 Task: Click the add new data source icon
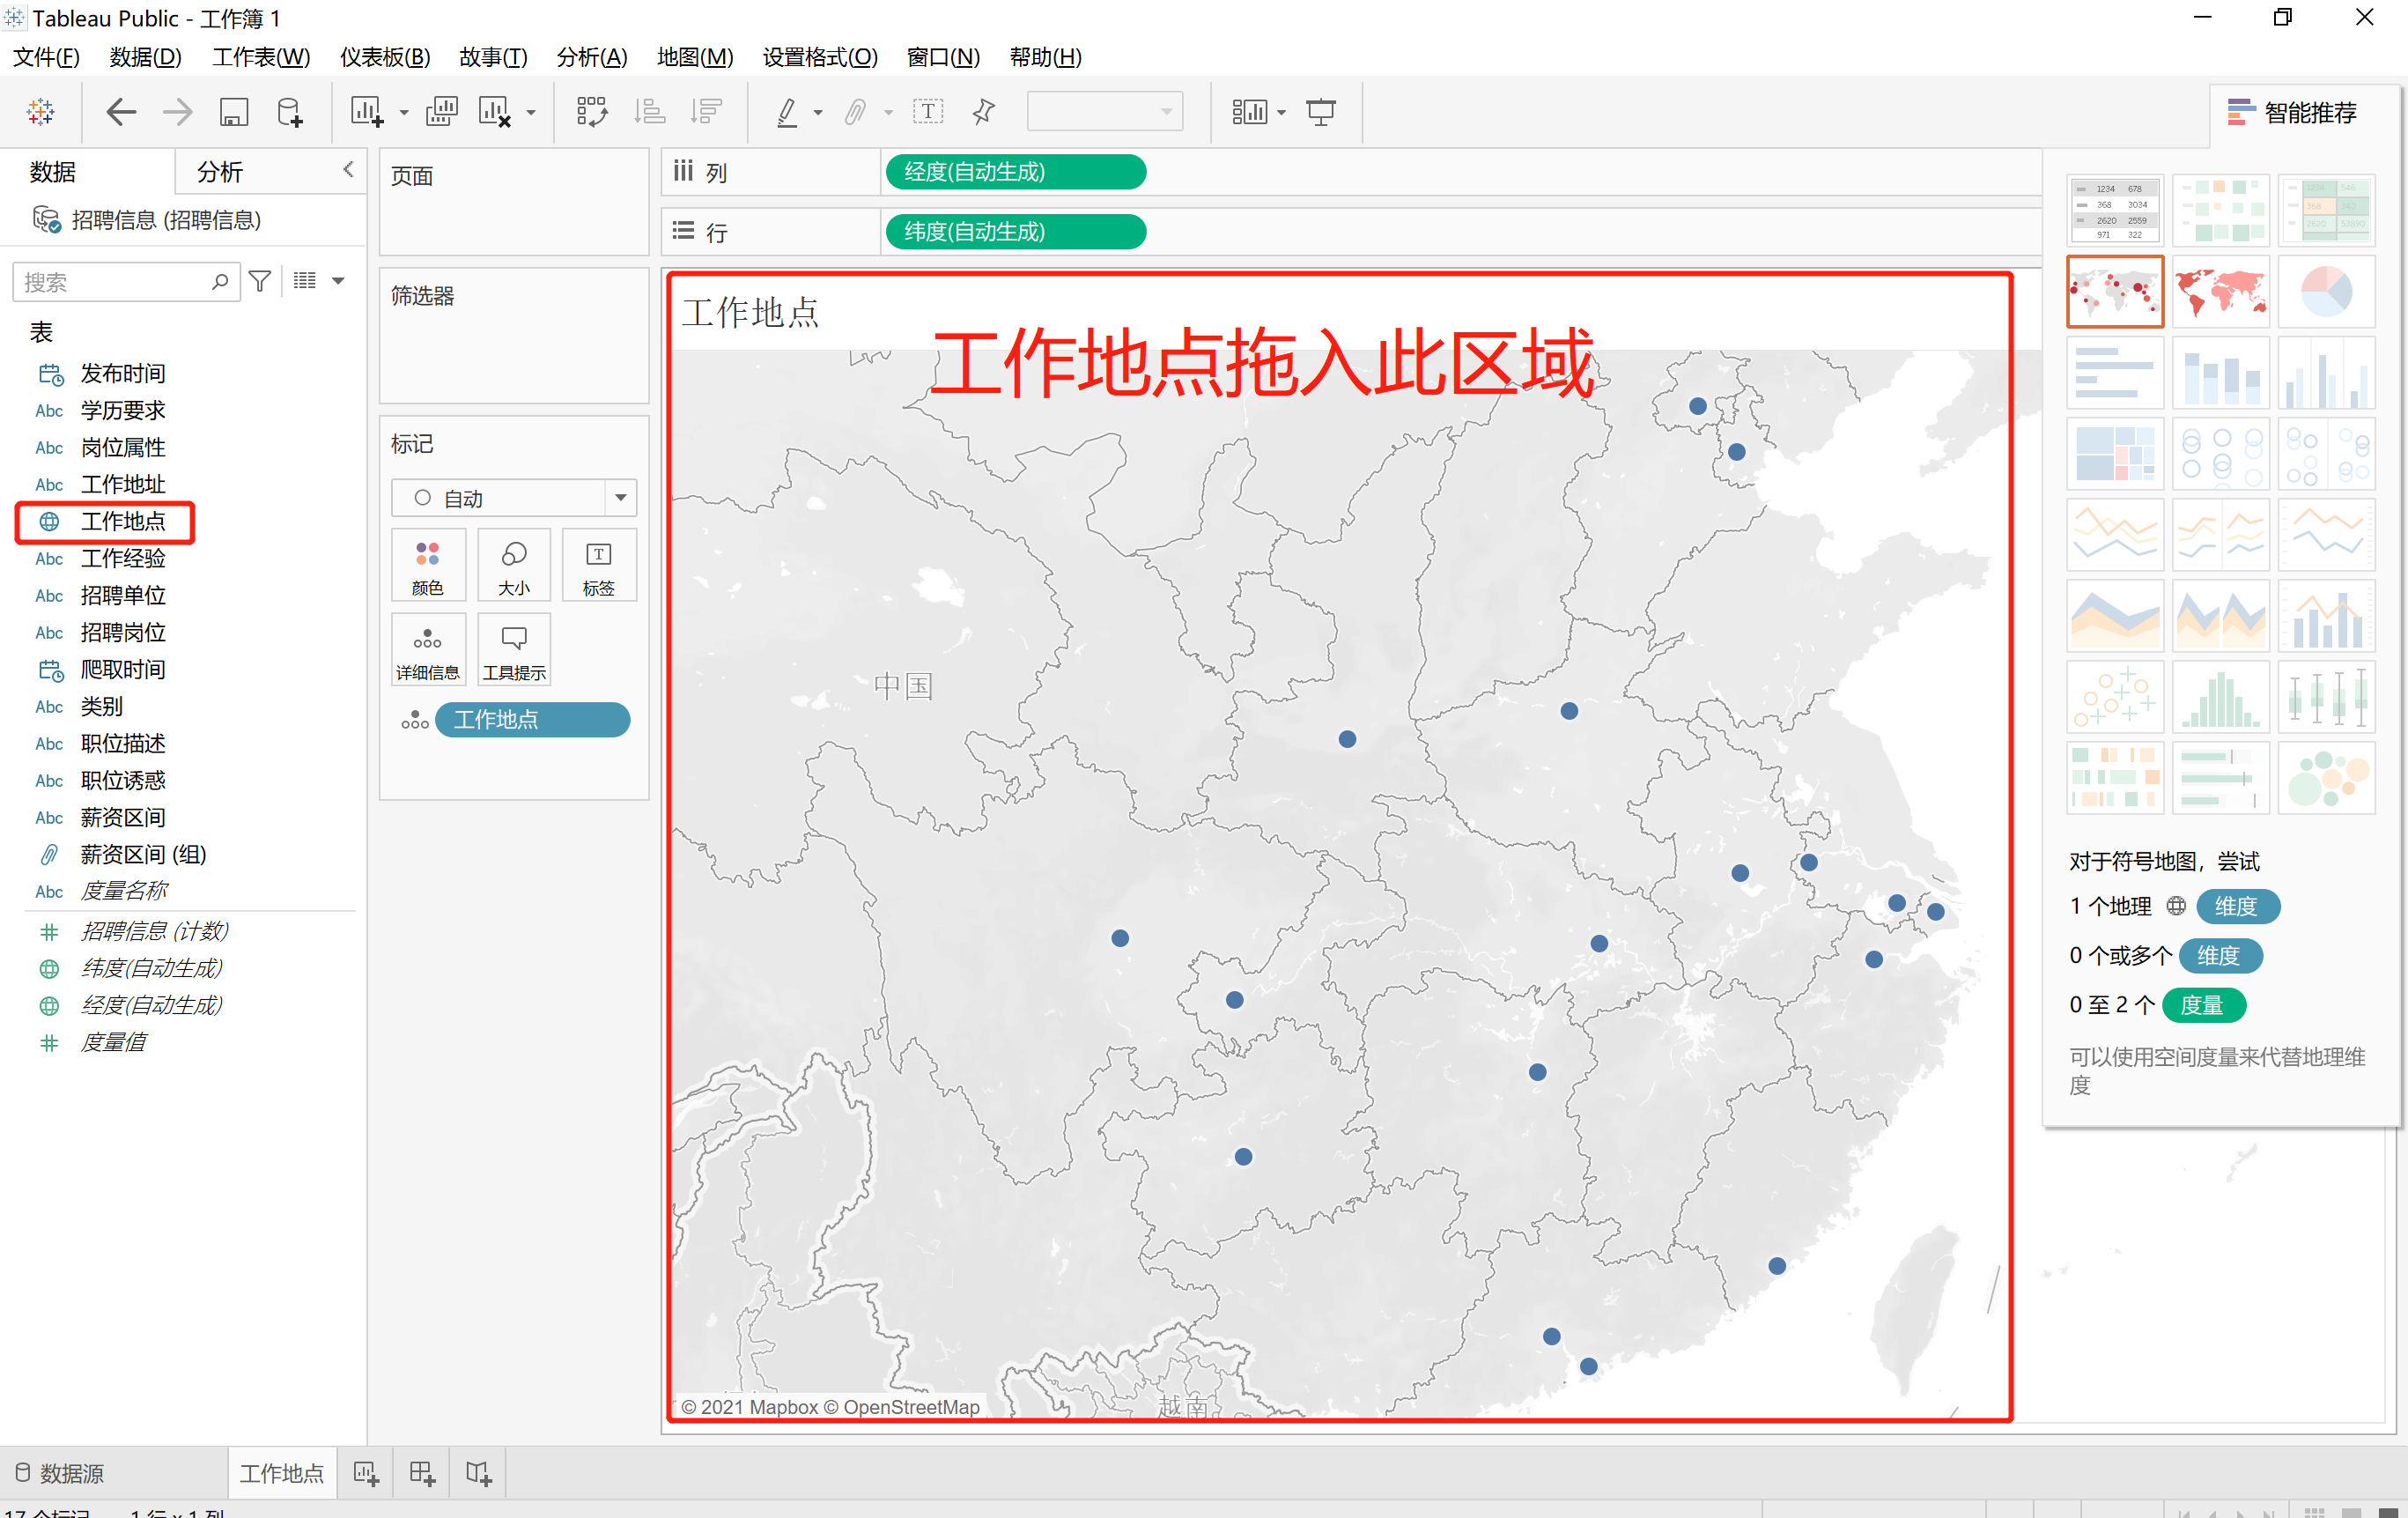[x=290, y=112]
